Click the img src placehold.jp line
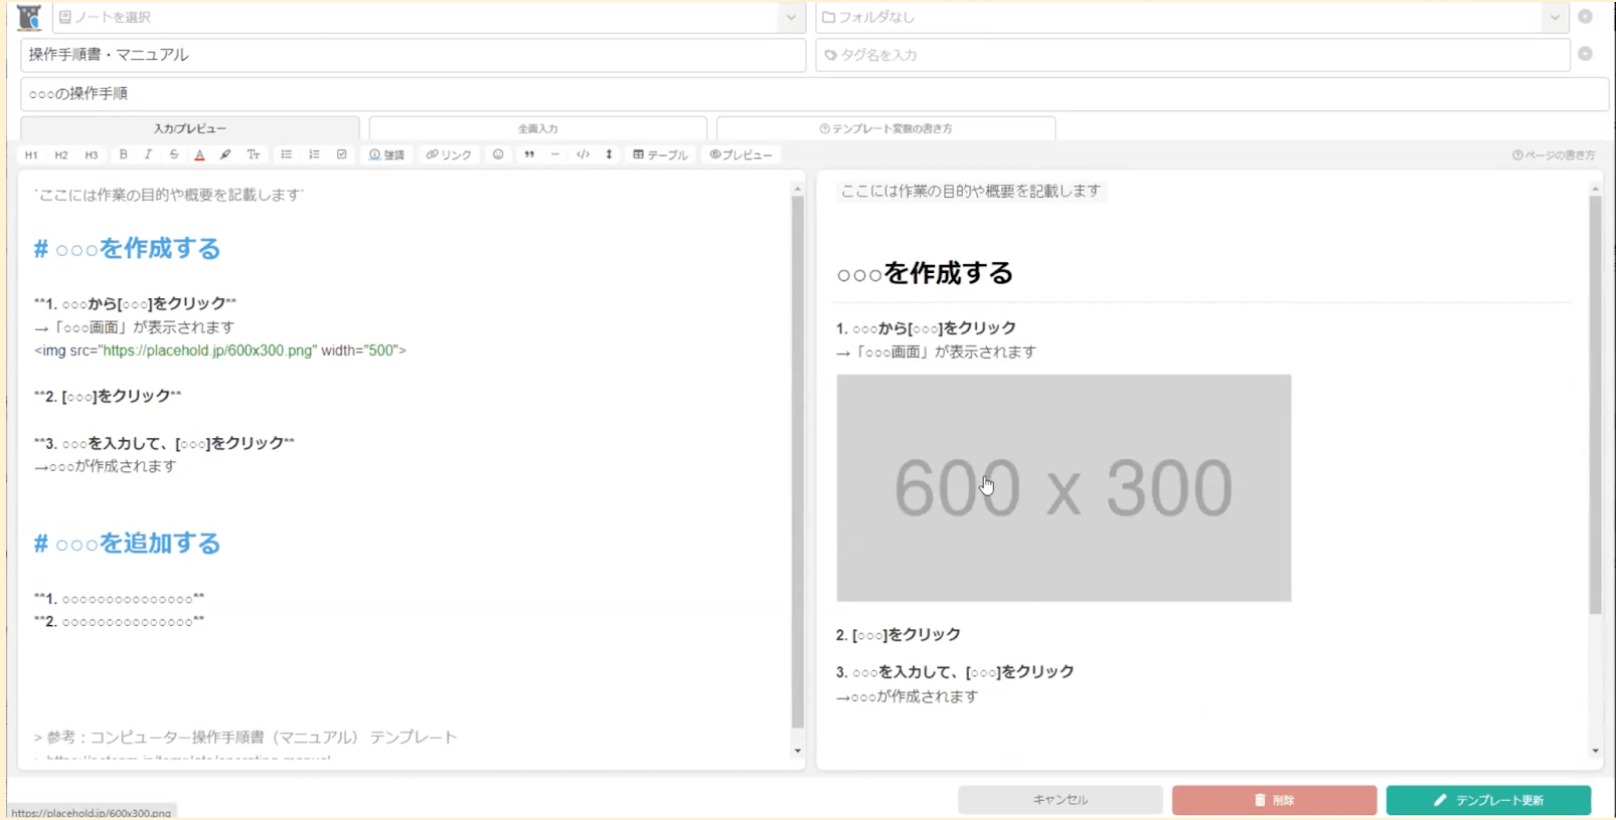Screen dimensions: 1616x820 coord(220,351)
